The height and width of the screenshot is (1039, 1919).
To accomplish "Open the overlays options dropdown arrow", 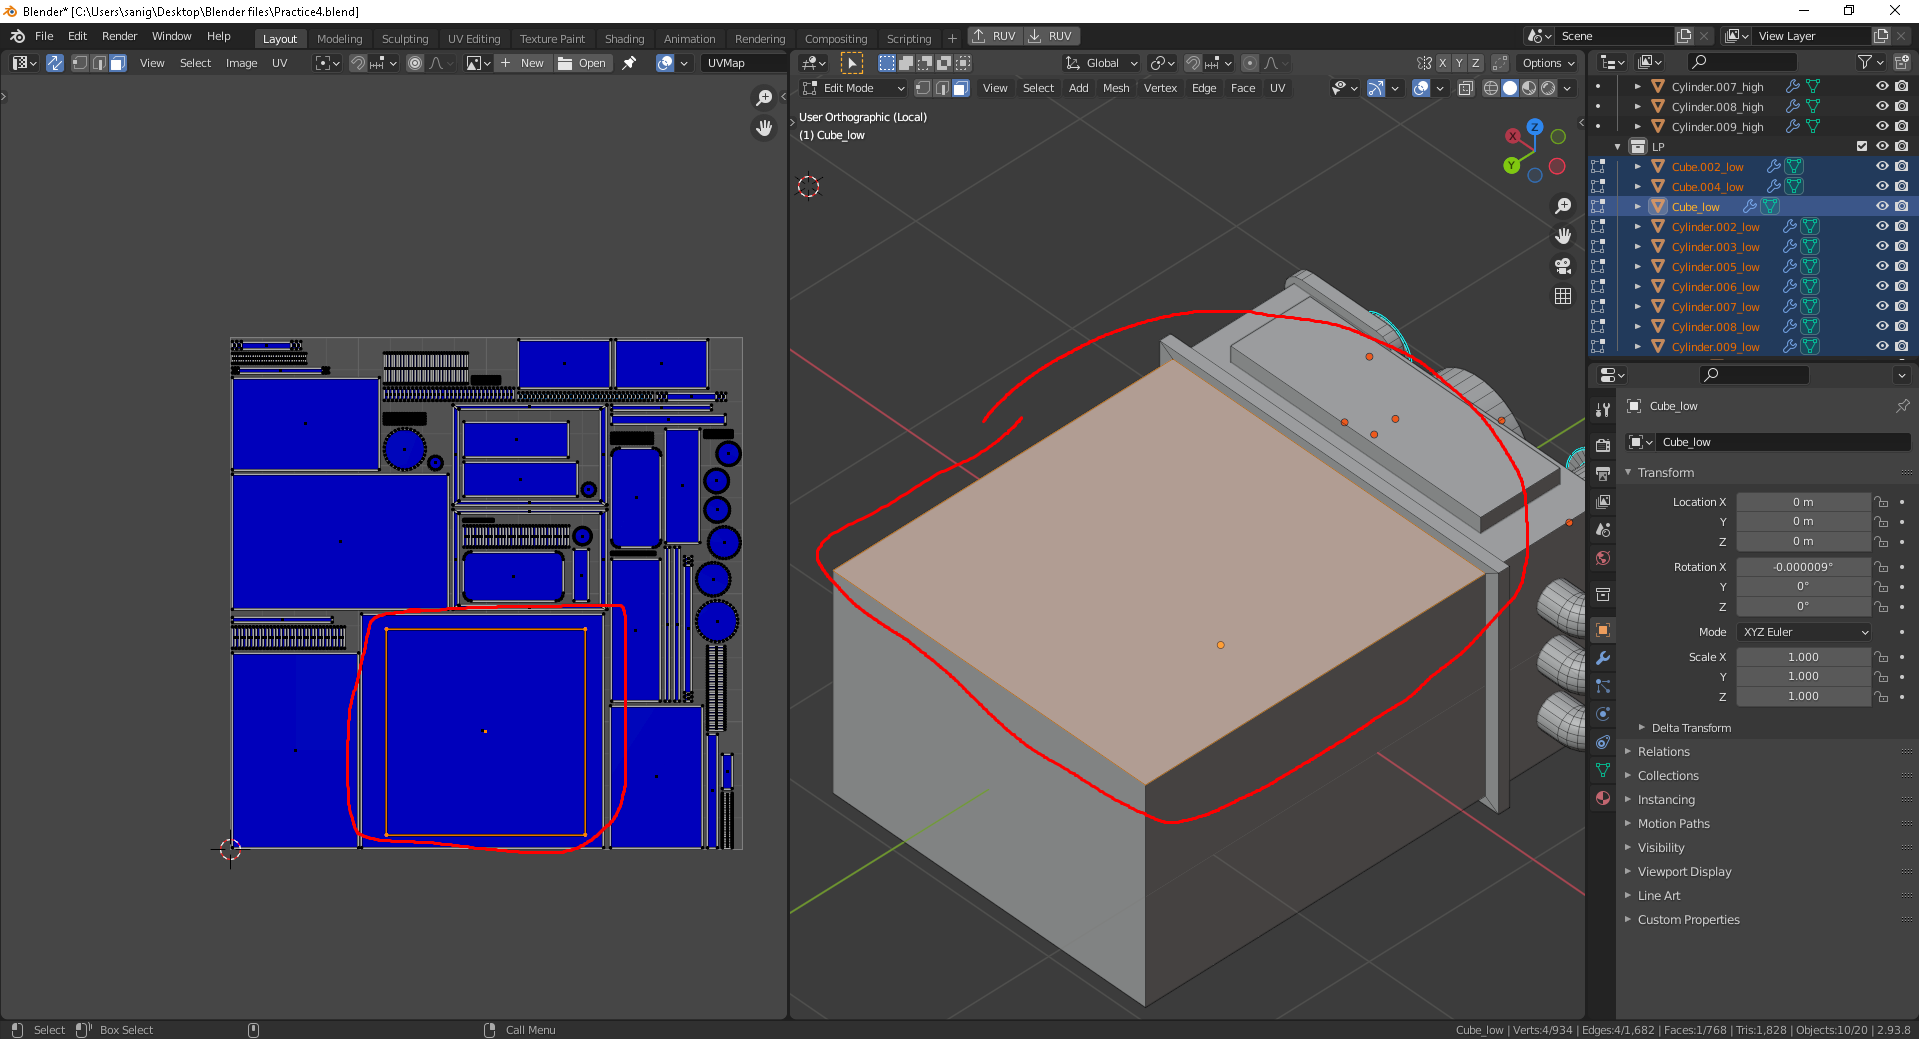I will [x=1440, y=88].
